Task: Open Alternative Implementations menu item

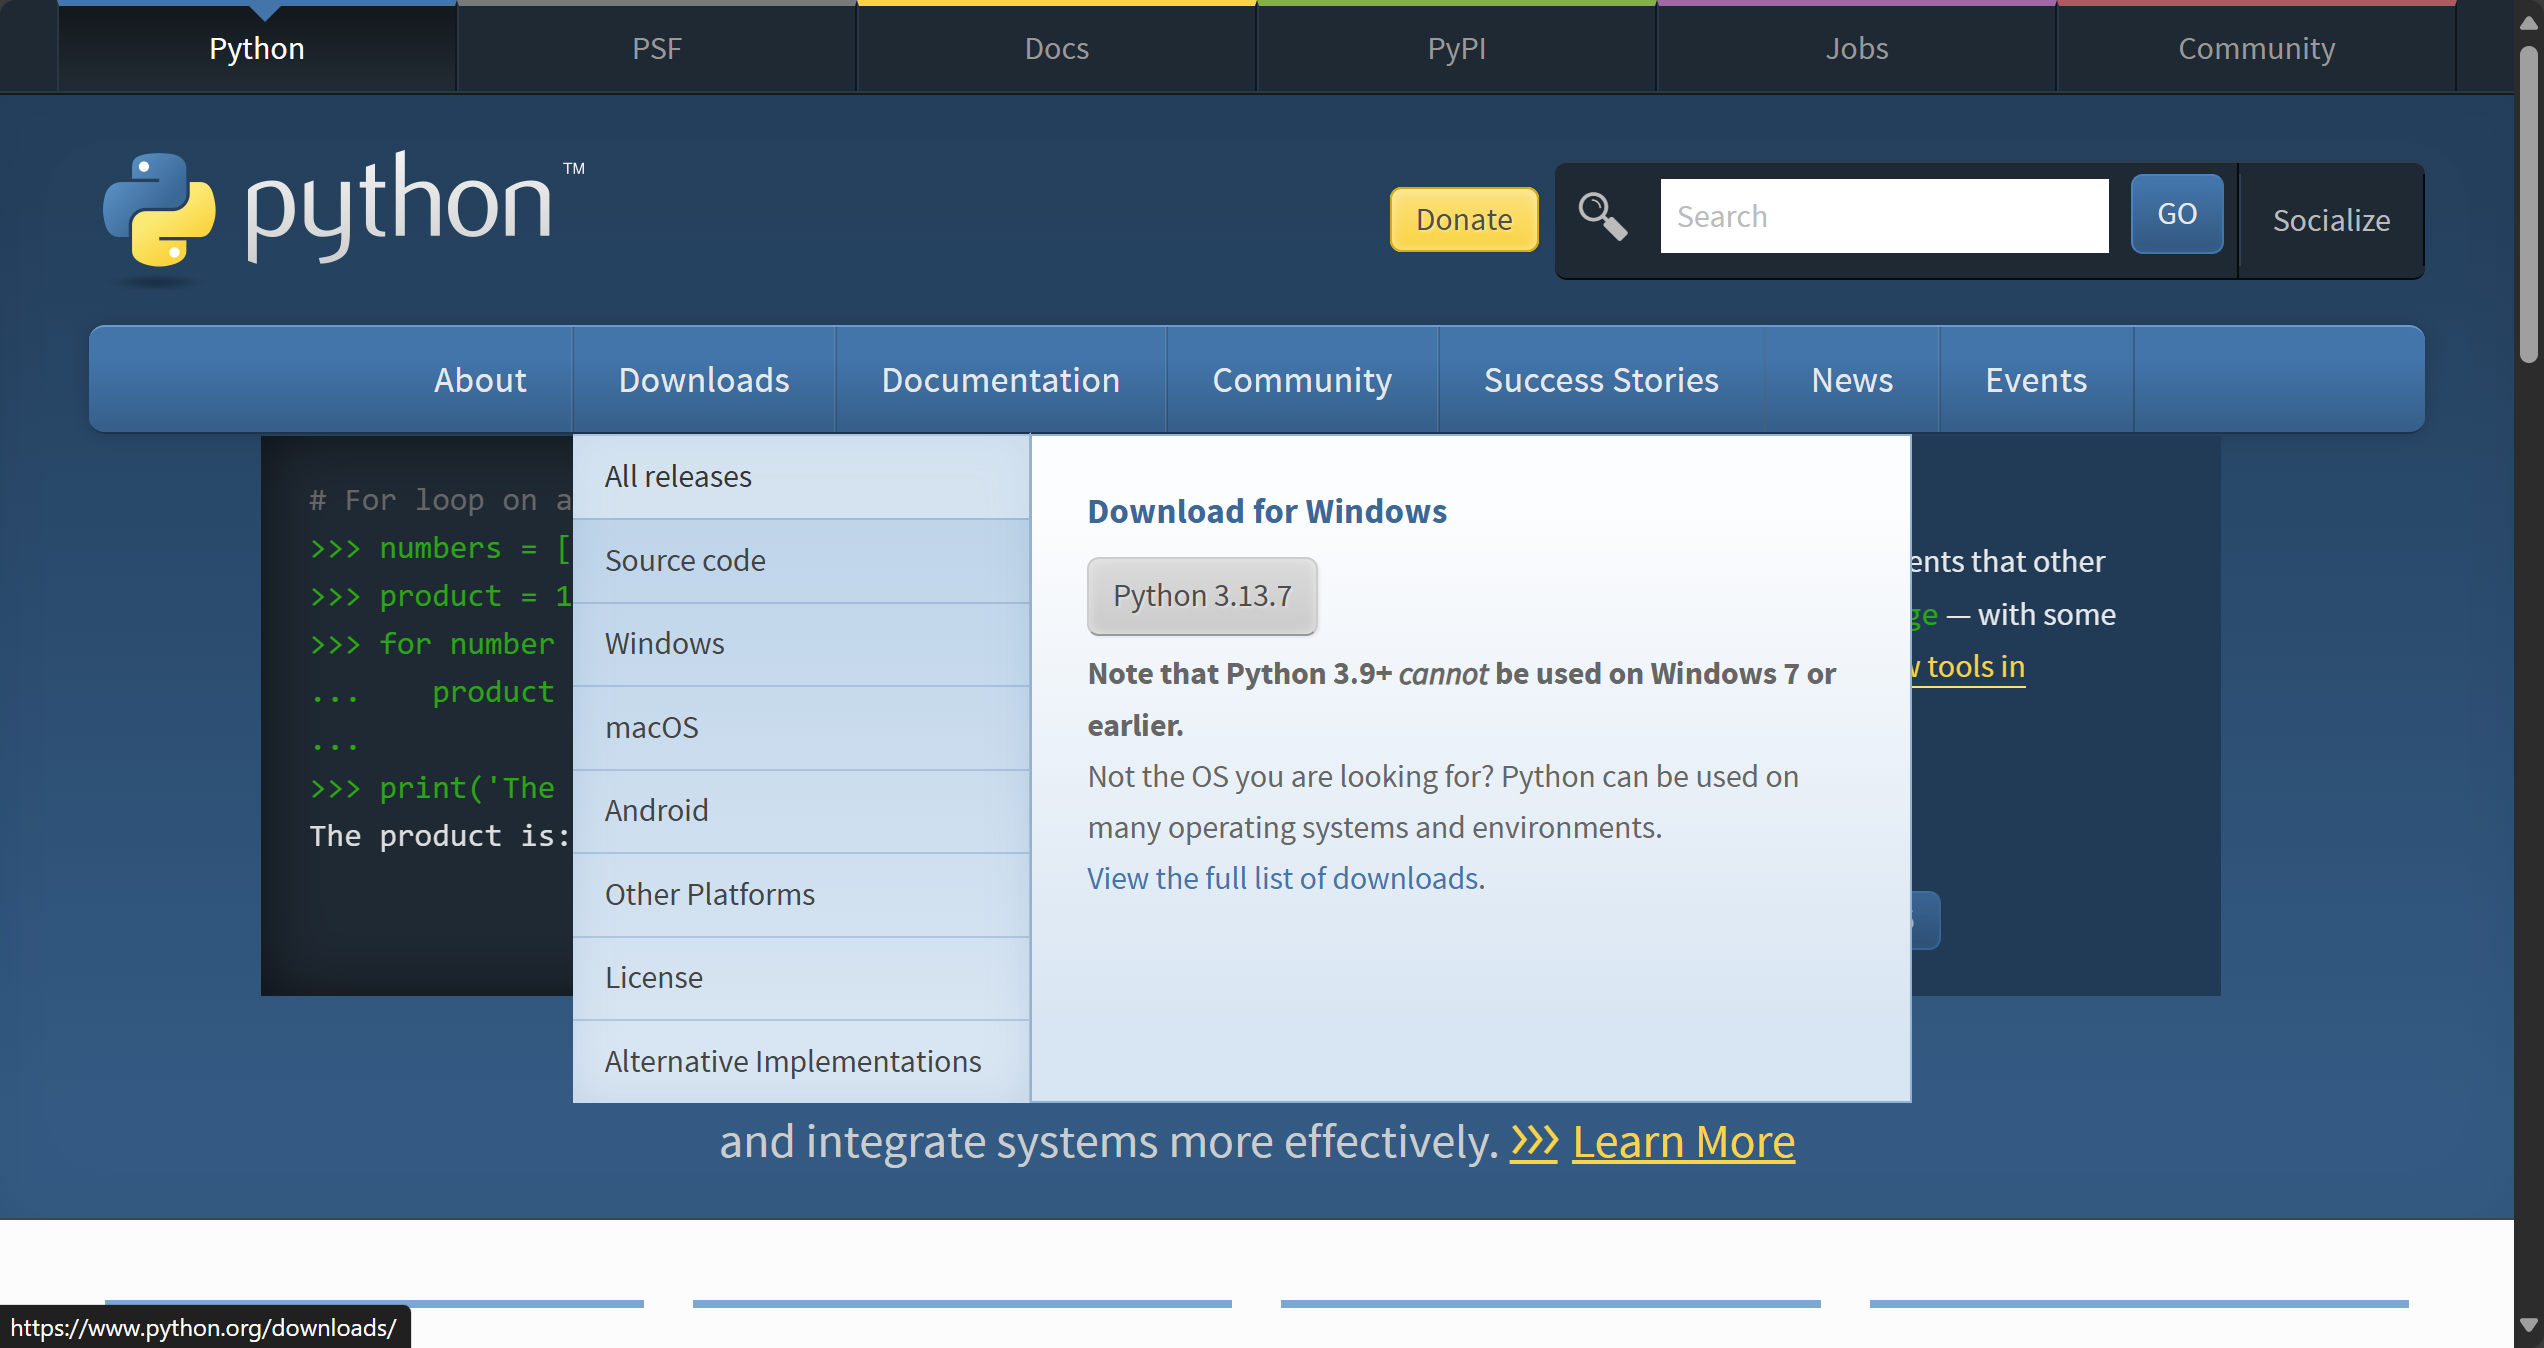Action: (x=793, y=1061)
